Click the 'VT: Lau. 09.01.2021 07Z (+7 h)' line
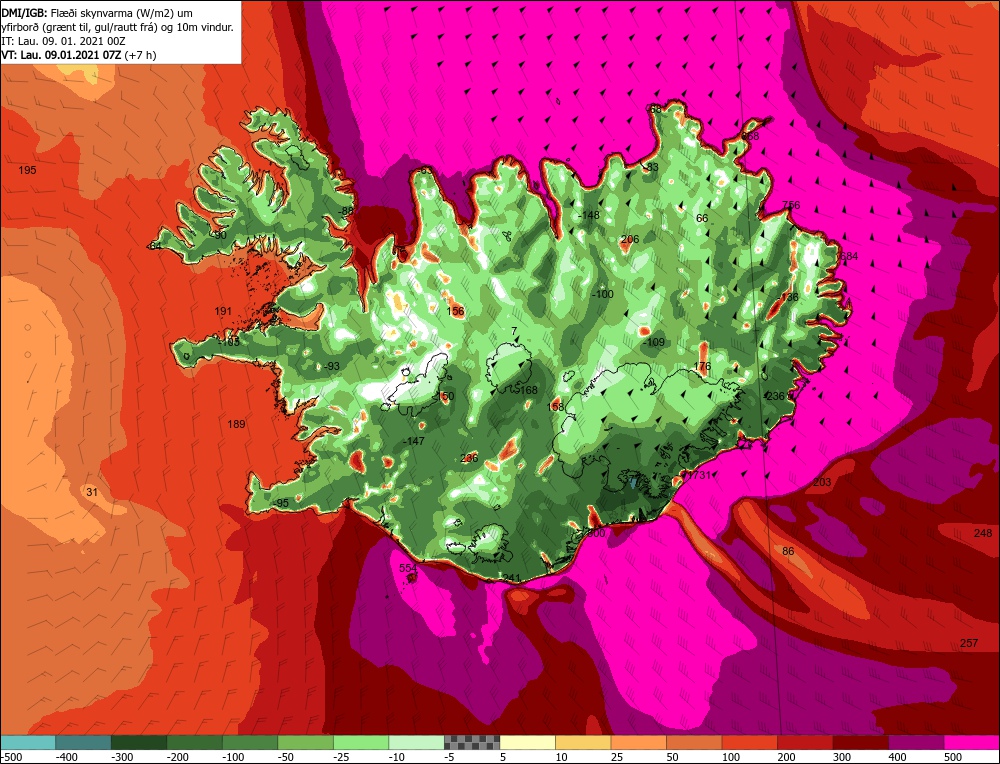The image size is (1000, 764). coord(78,55)
